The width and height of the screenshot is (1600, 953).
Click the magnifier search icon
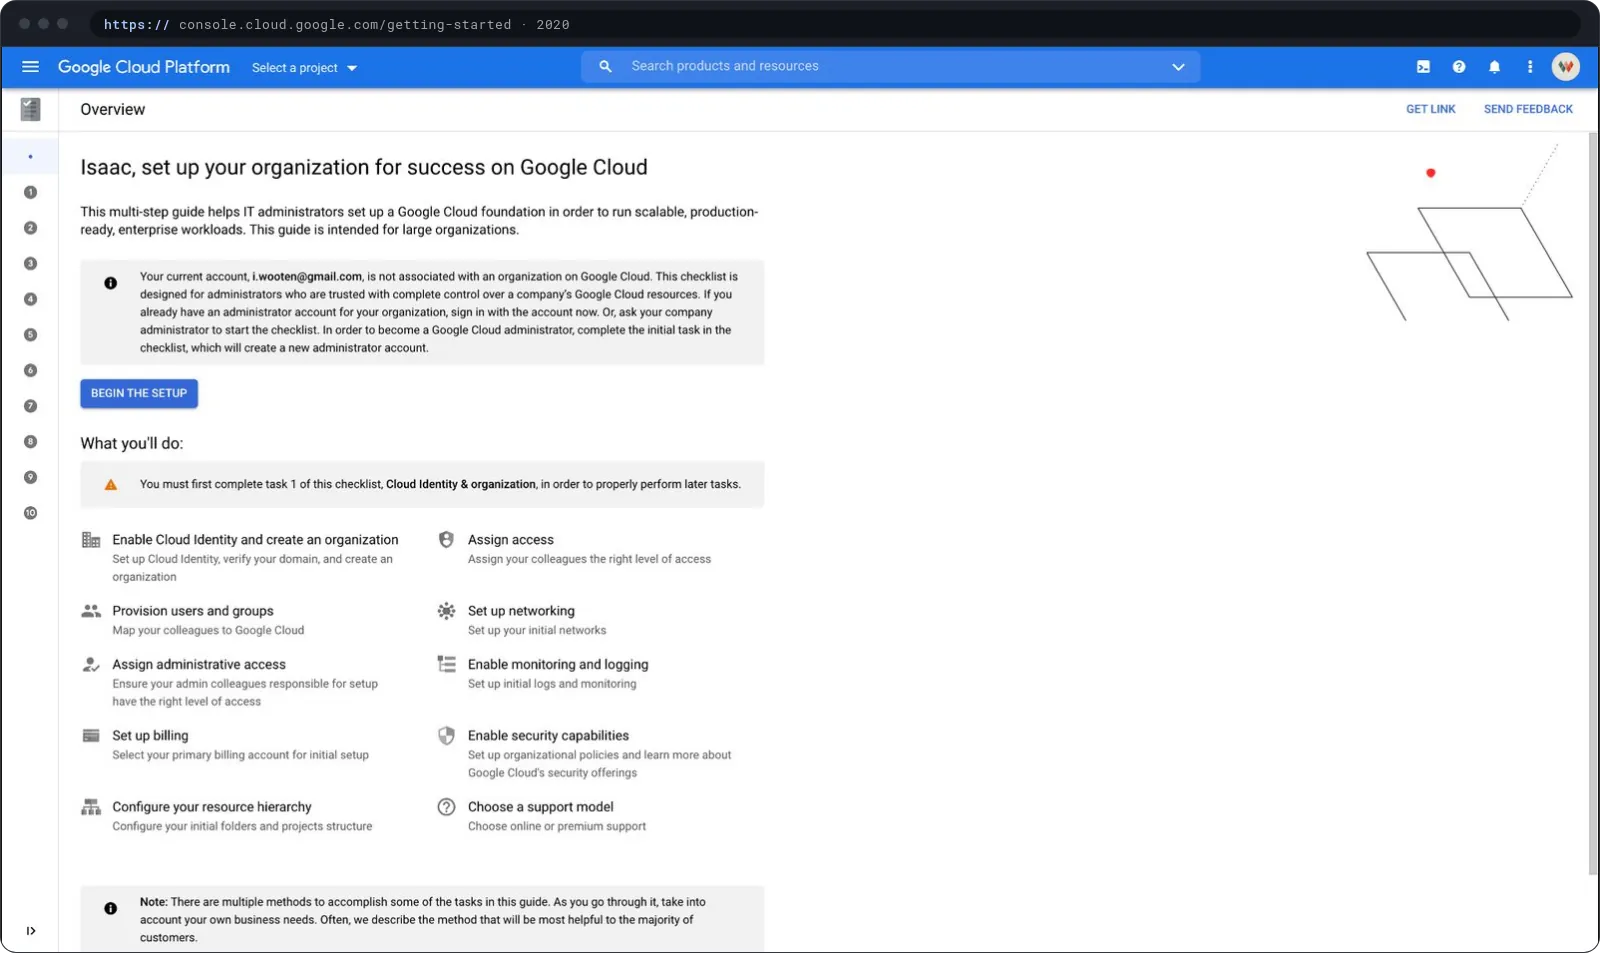(605, 66)
